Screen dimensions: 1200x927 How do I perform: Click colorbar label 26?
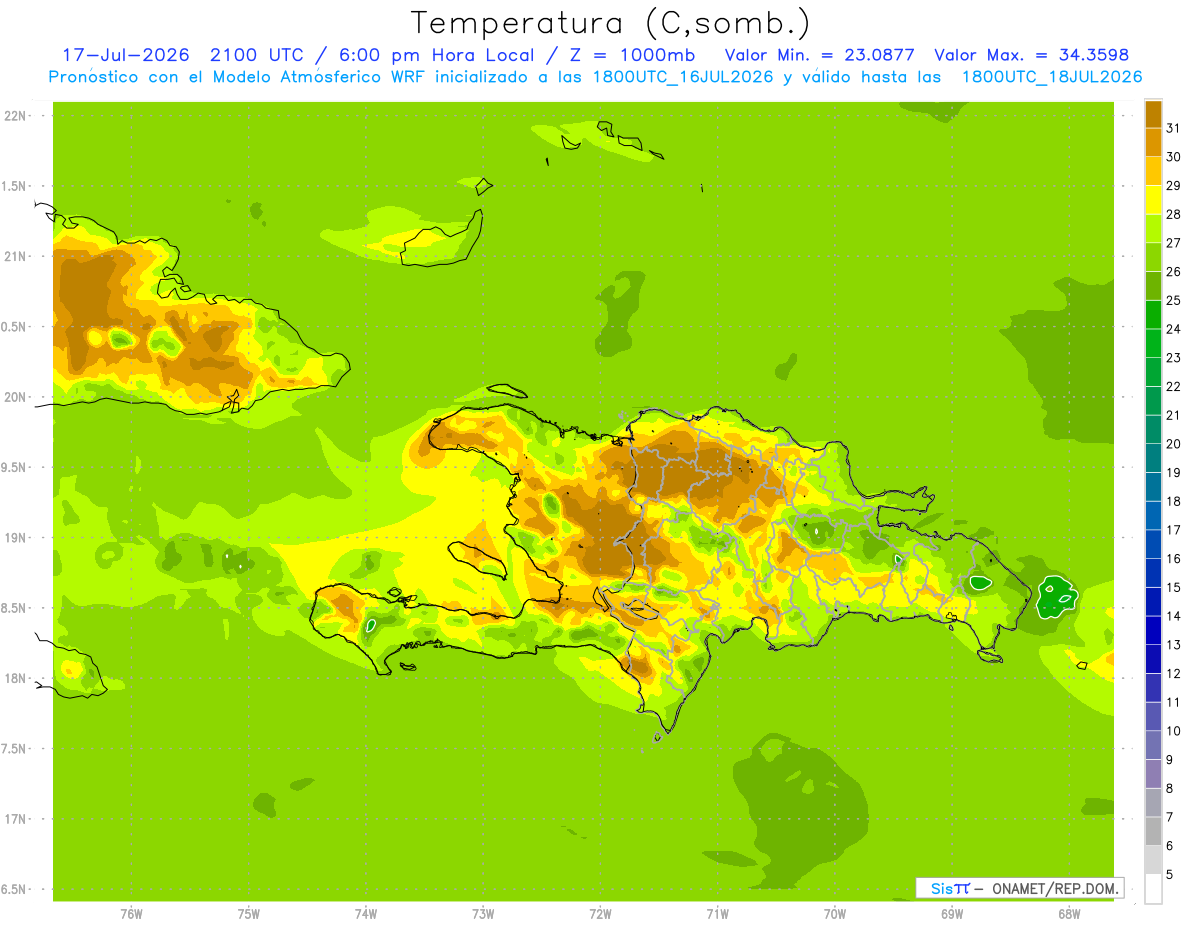[1173, 272]
